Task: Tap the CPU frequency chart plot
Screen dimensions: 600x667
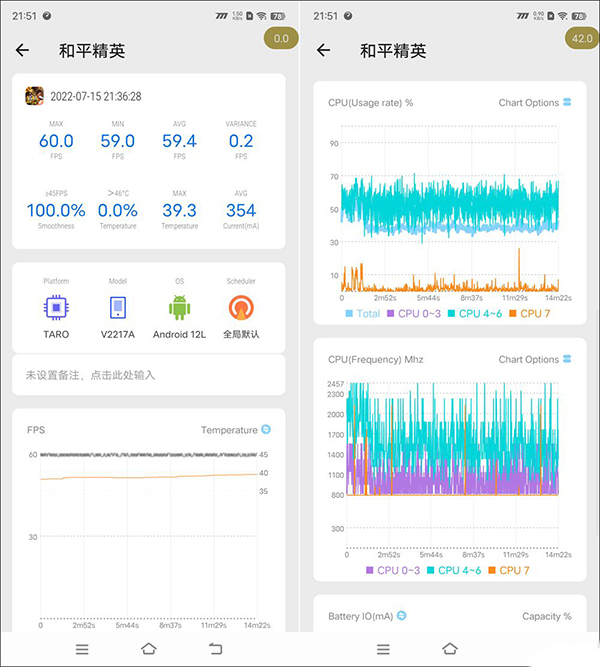Action: point(452,465)
